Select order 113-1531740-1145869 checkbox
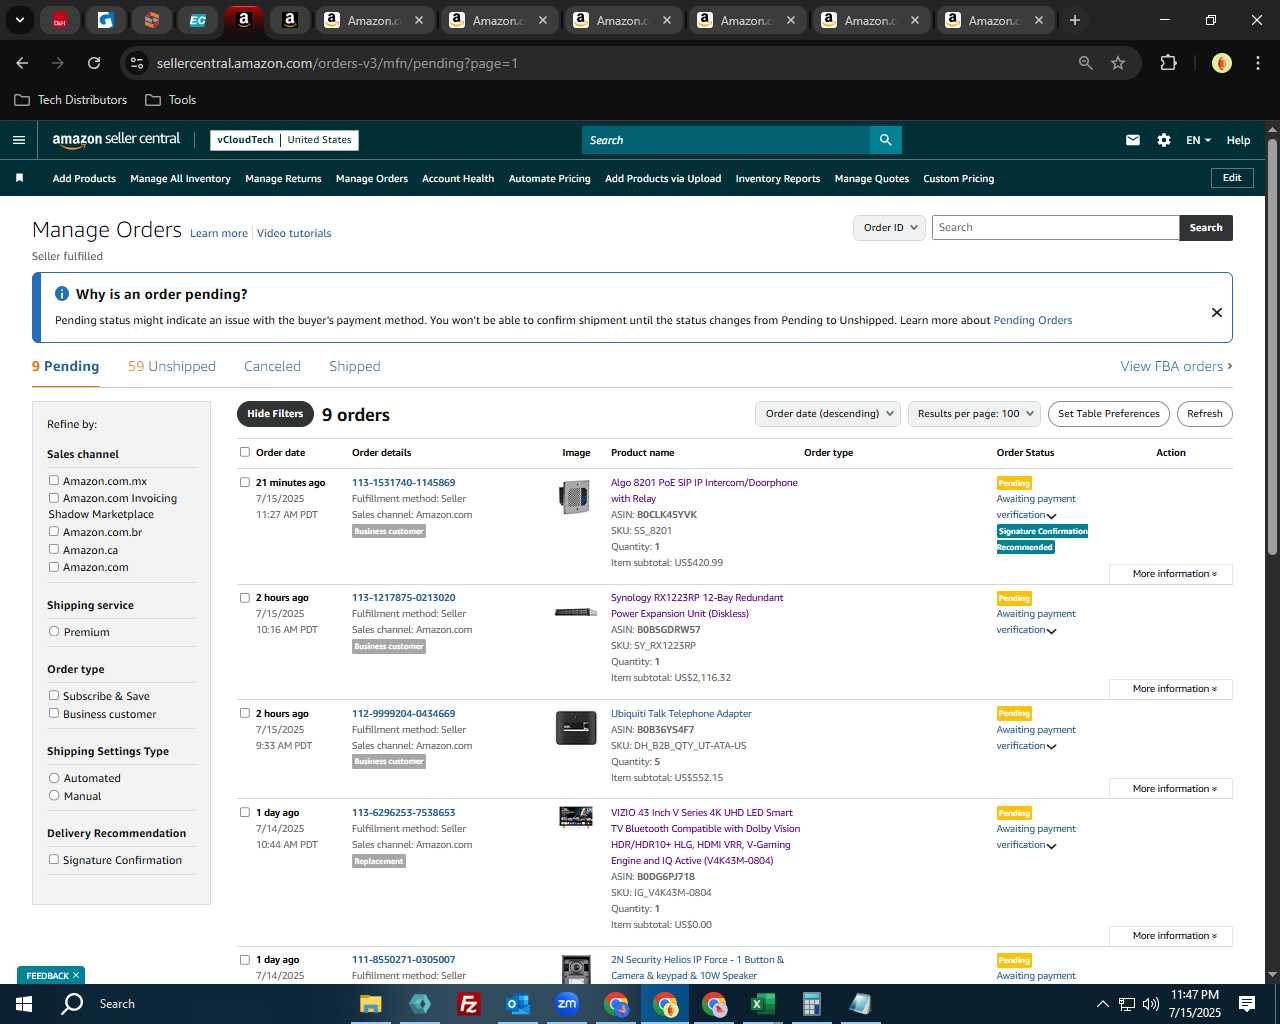 pyautogui.click(x=245, y=482)
